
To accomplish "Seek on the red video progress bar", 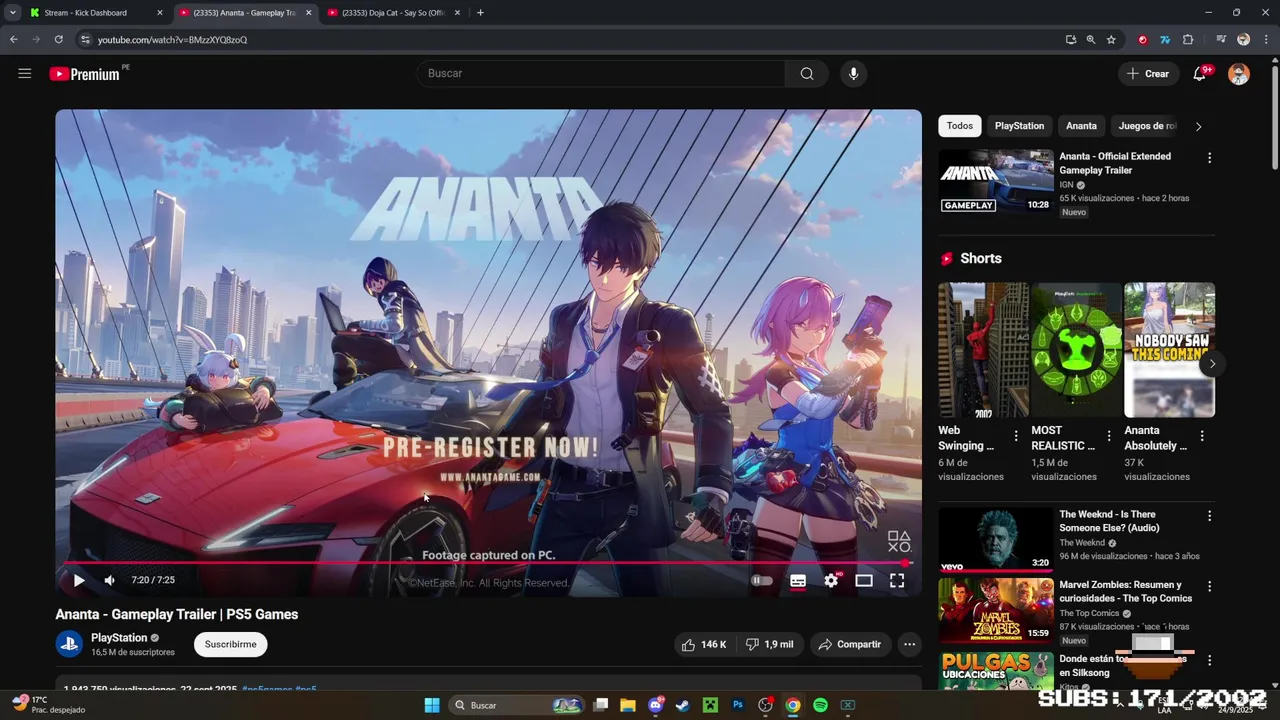I will 488,563.
